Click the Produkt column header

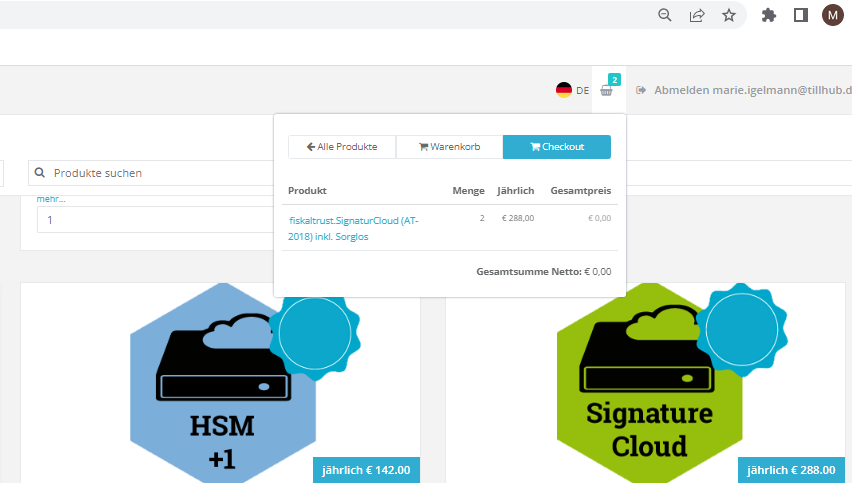pyautogui.click(x=307, y=191)
